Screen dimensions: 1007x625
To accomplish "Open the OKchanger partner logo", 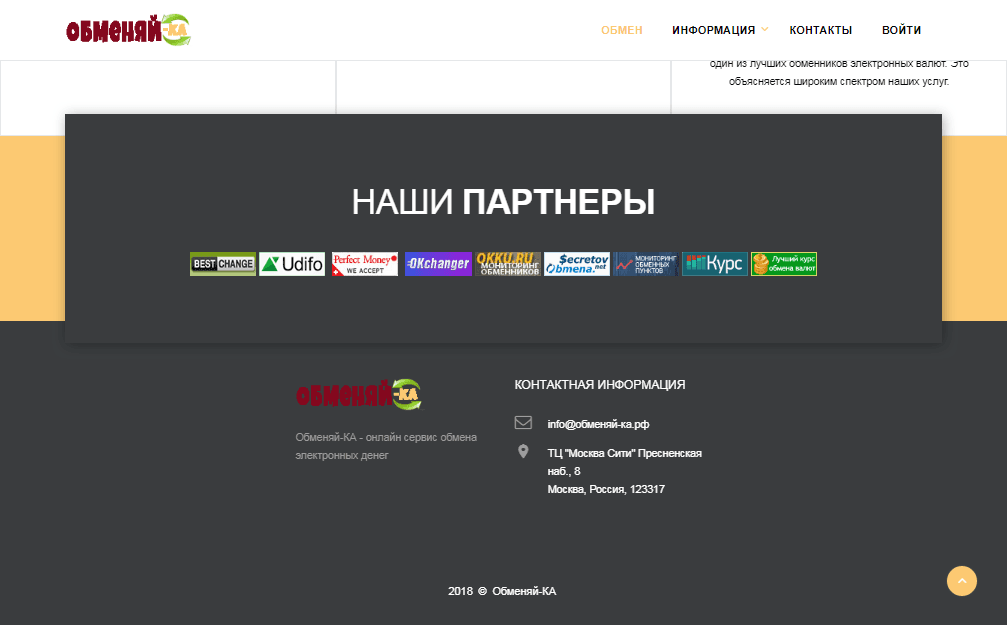I will [437, 263].
